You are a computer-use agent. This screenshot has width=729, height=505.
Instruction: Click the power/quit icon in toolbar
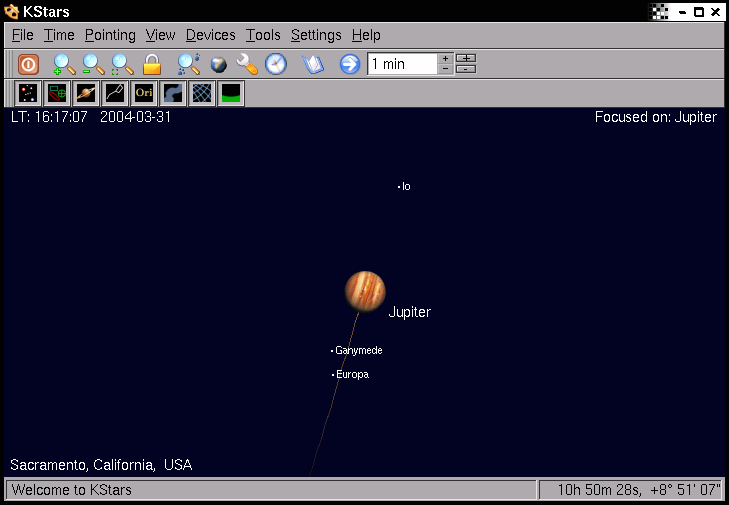[28, 64]
